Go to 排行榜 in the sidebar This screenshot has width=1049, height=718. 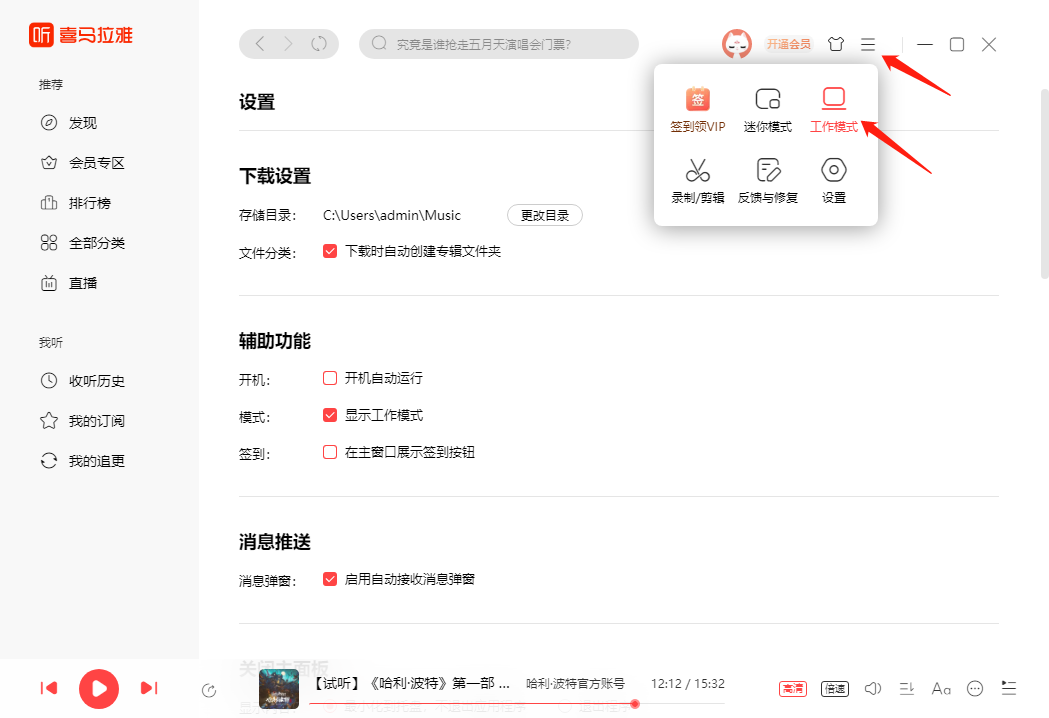[x=89, y=203]
